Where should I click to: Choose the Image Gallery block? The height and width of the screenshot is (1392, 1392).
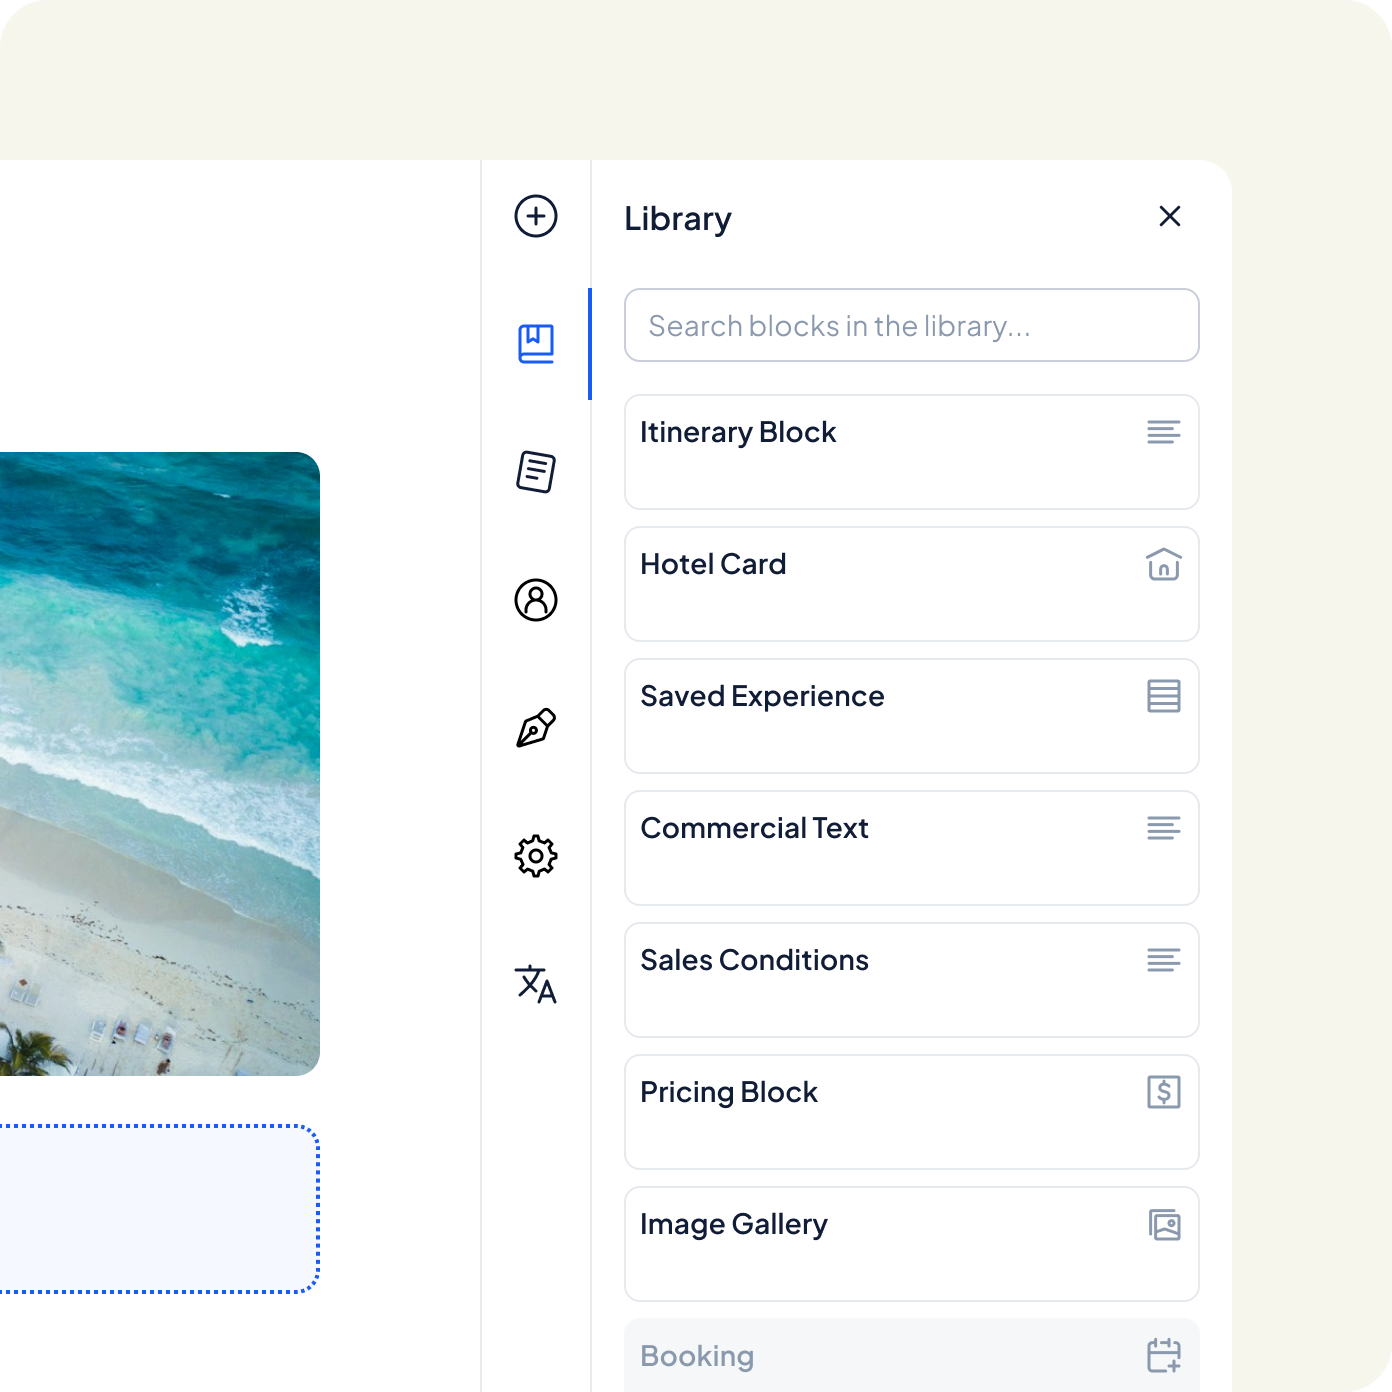pos(912,1244)
